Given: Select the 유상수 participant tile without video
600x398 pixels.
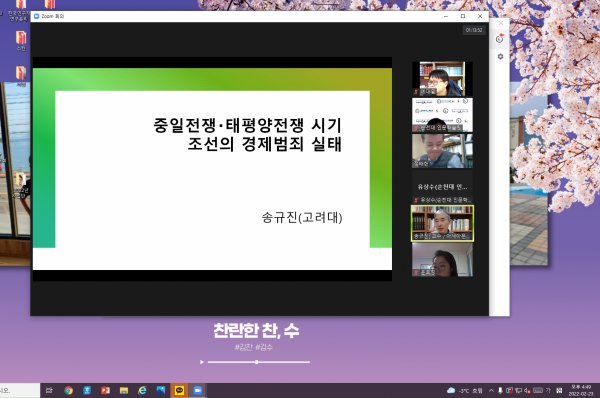Looking at the screenshot, I should [x=442, y=187].
